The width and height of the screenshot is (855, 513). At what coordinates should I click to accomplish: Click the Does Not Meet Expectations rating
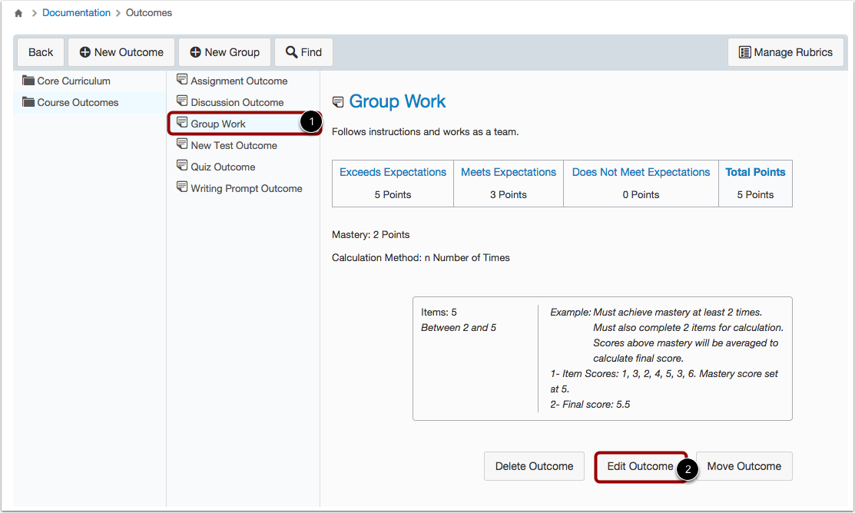pyautogui.click(x=641, y=172)
